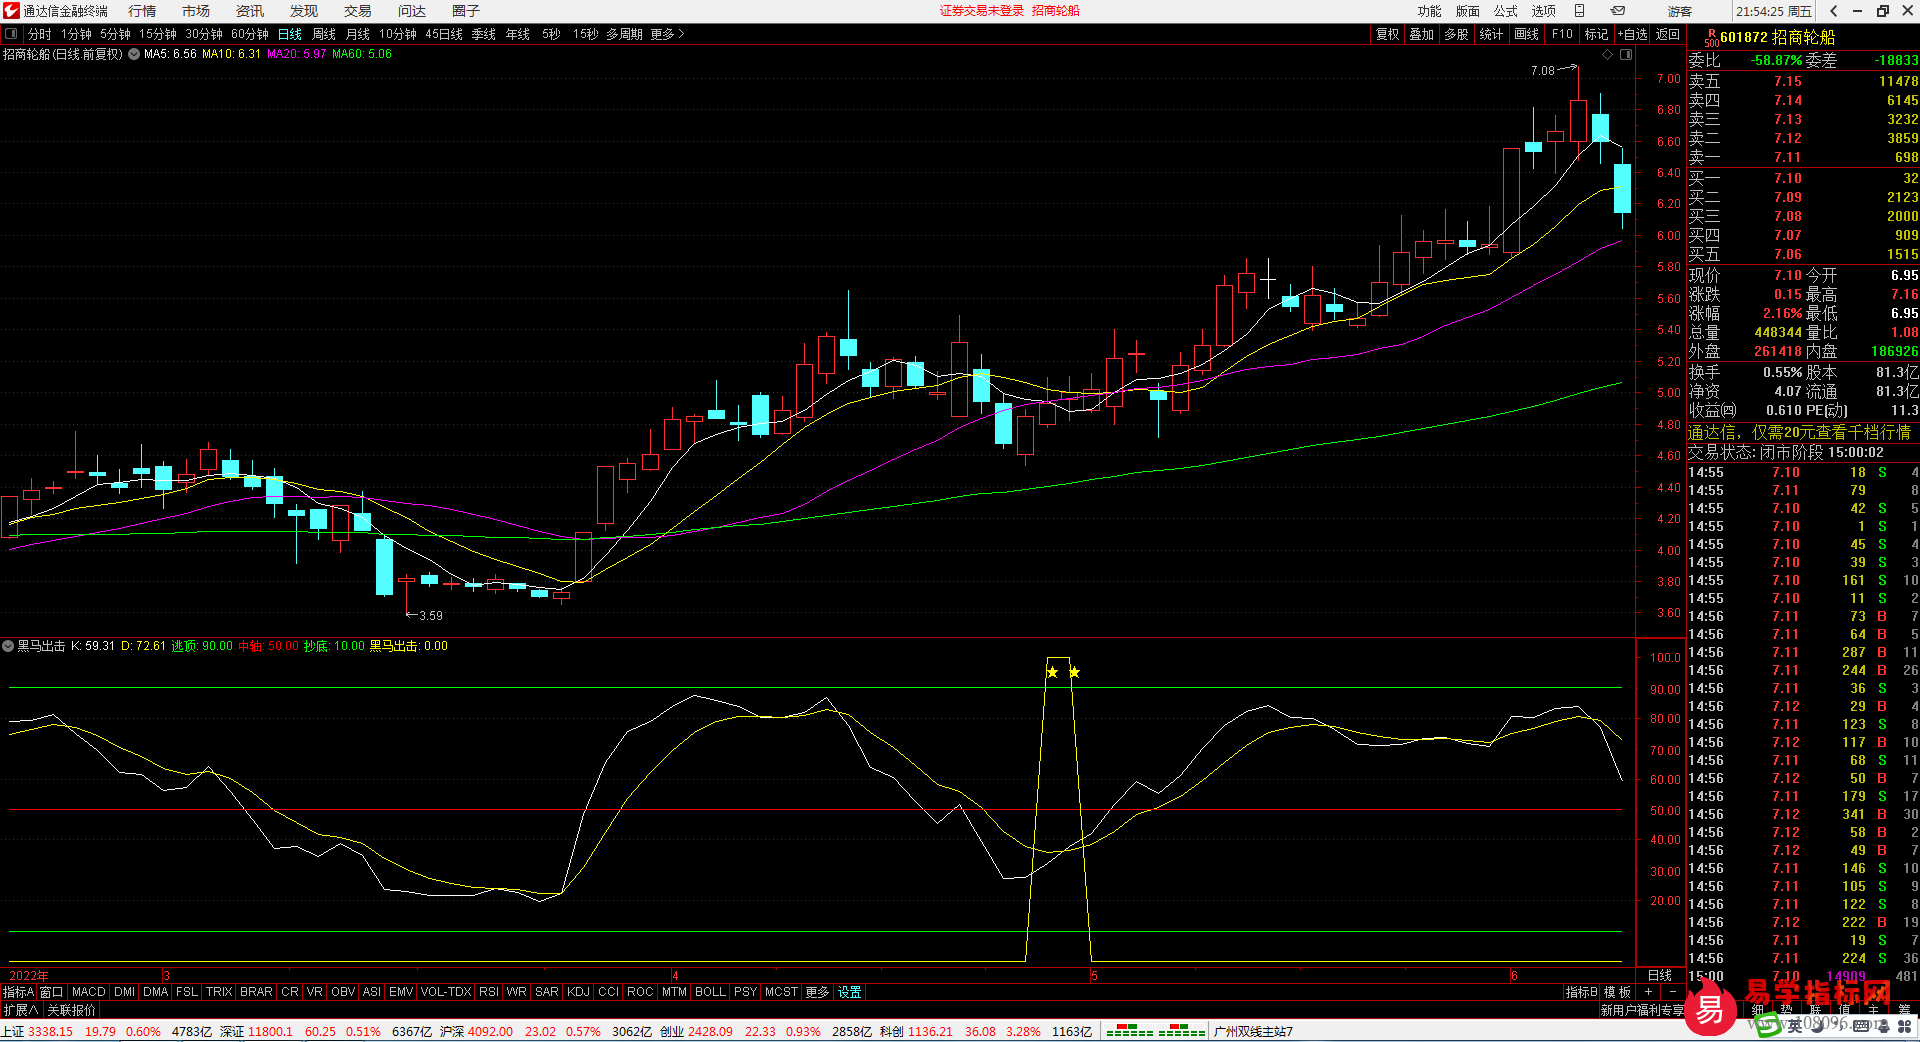1920x1042 pixels.
Task: Open the 选项 menu
Action: pos(1544,11)
